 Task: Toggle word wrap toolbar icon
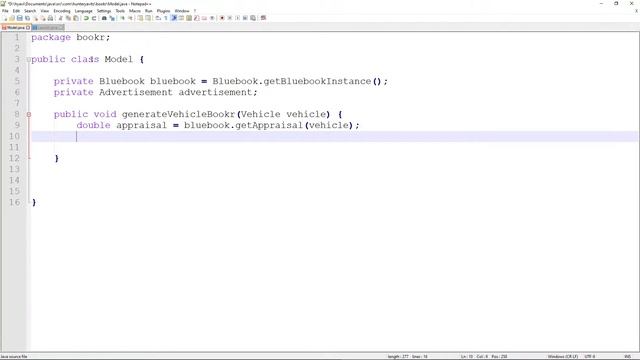point(158,18)
